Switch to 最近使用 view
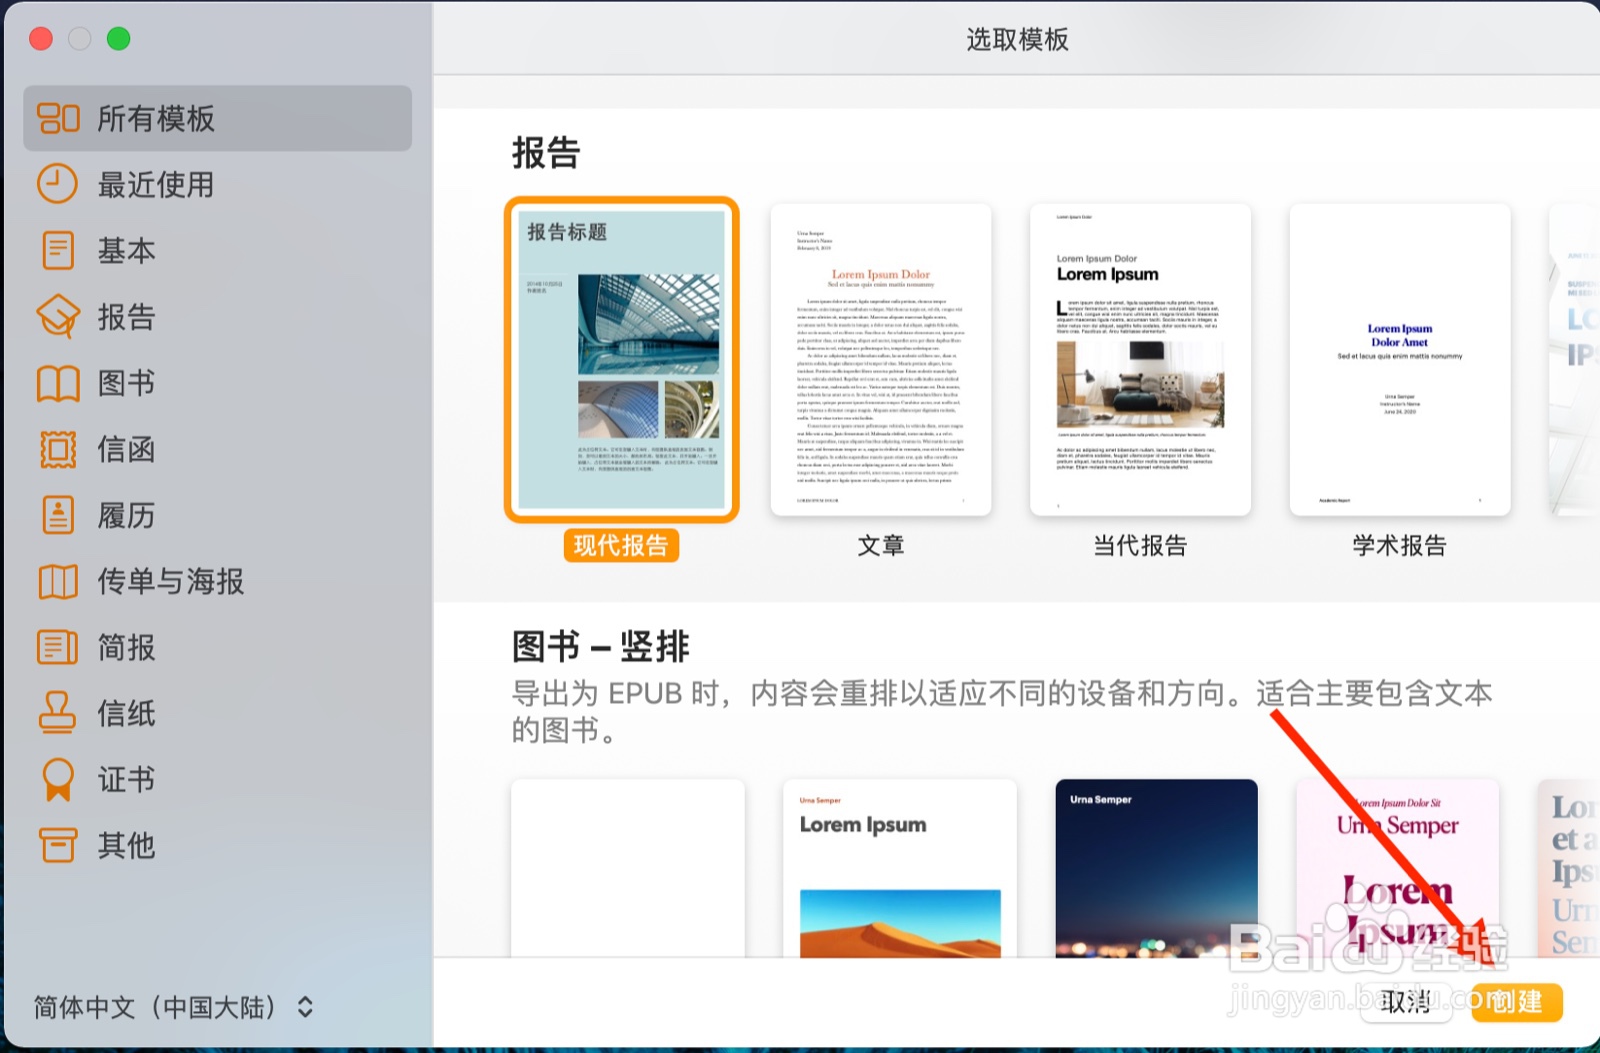 point(57,184)
